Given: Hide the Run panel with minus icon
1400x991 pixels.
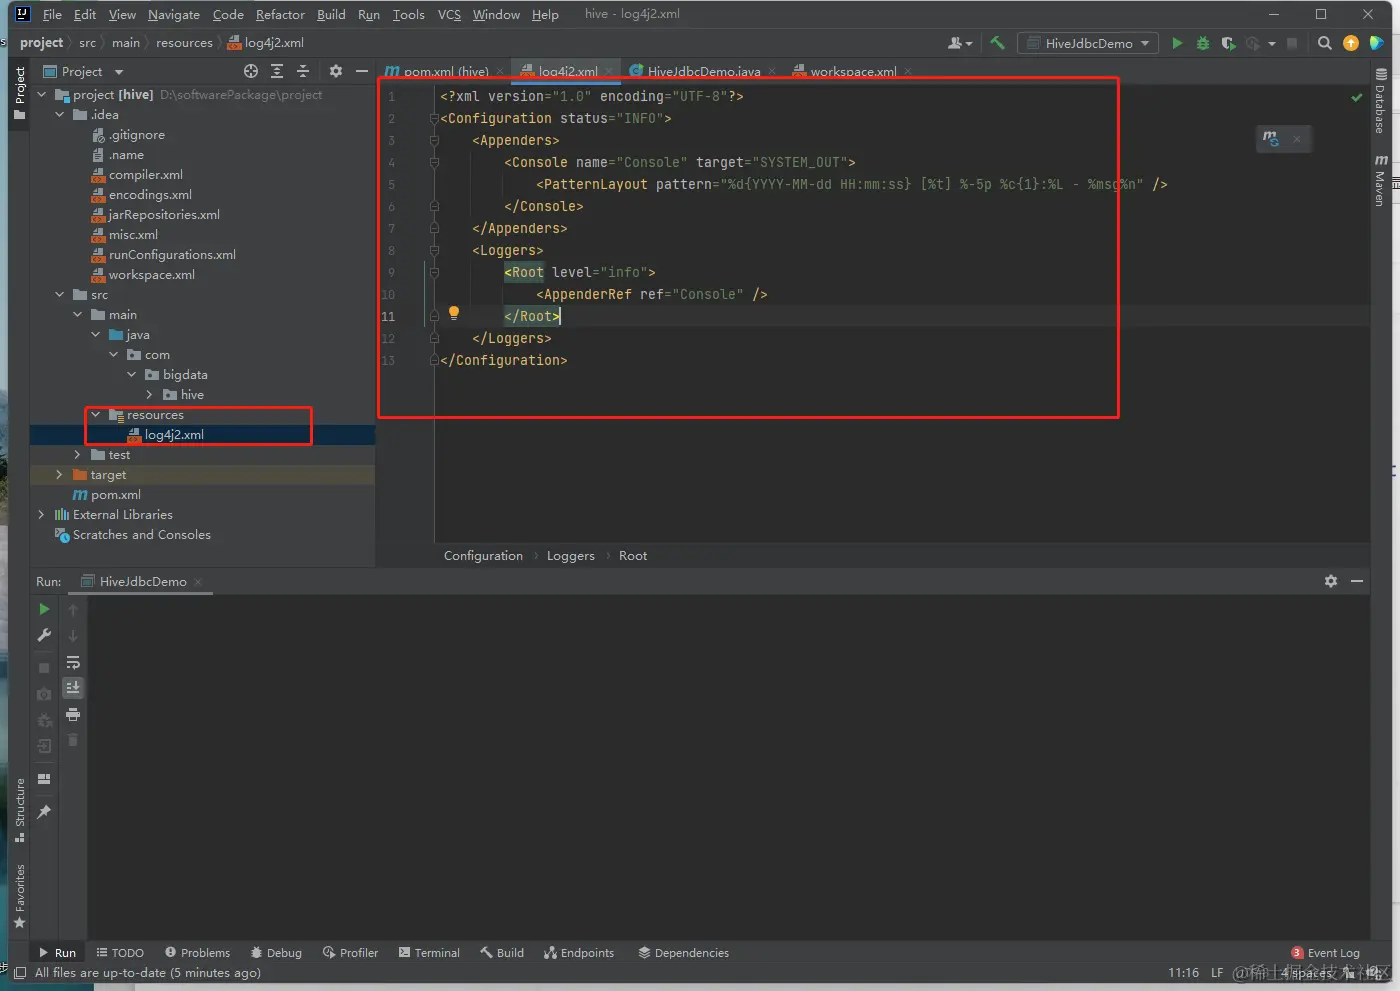Looking at the screenshot, I should [x=1357, y=581].
